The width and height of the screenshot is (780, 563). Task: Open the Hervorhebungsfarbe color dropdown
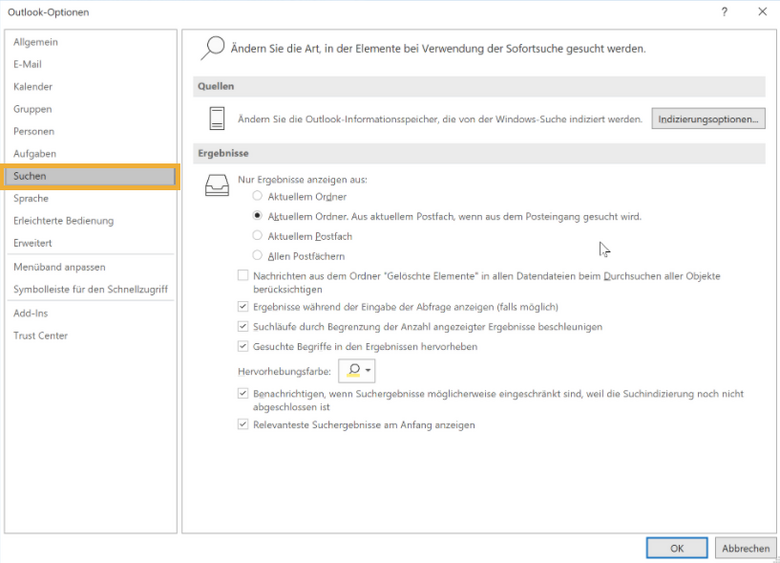point(357,371)
